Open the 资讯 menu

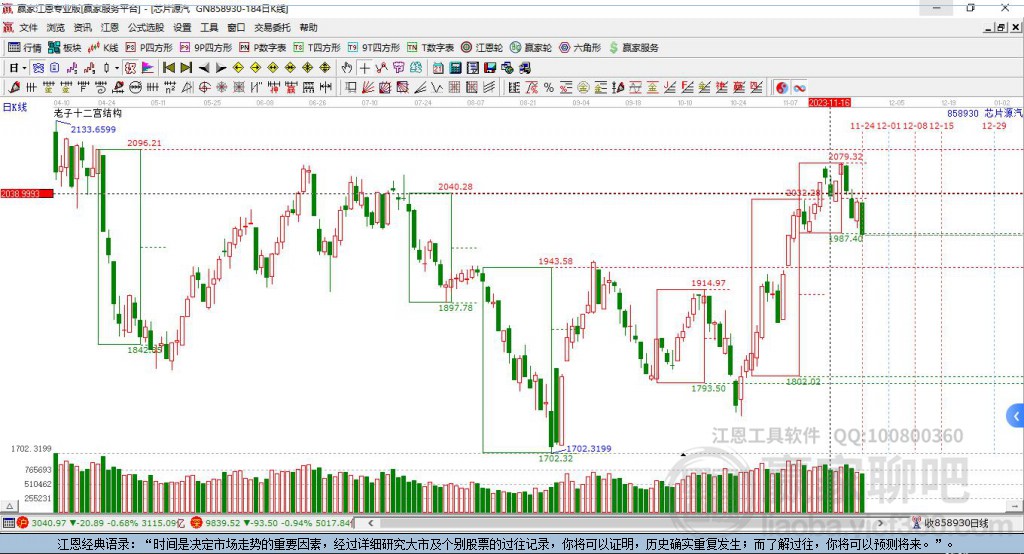coord(82,27)
